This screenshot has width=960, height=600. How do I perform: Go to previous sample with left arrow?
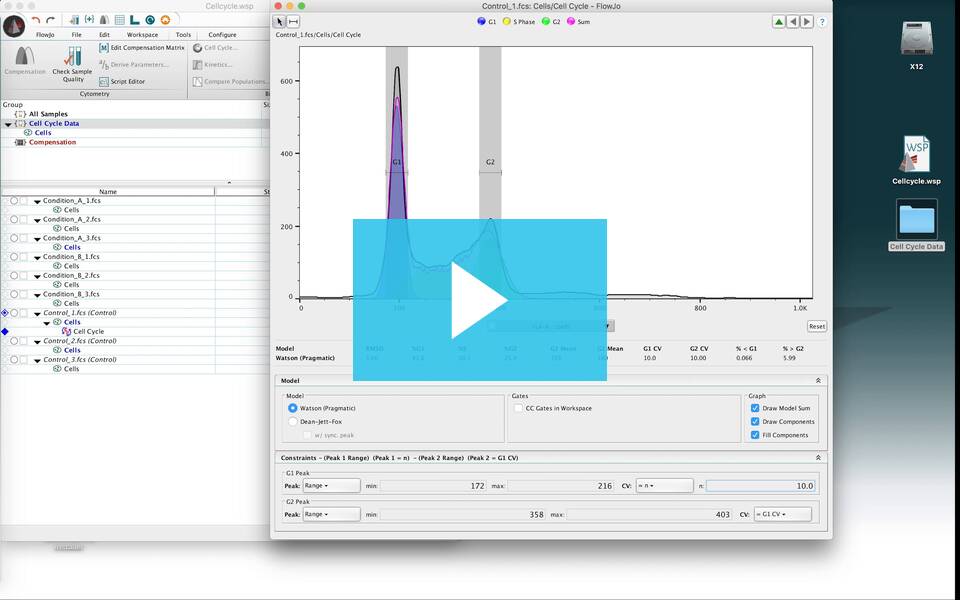[793, 21]
